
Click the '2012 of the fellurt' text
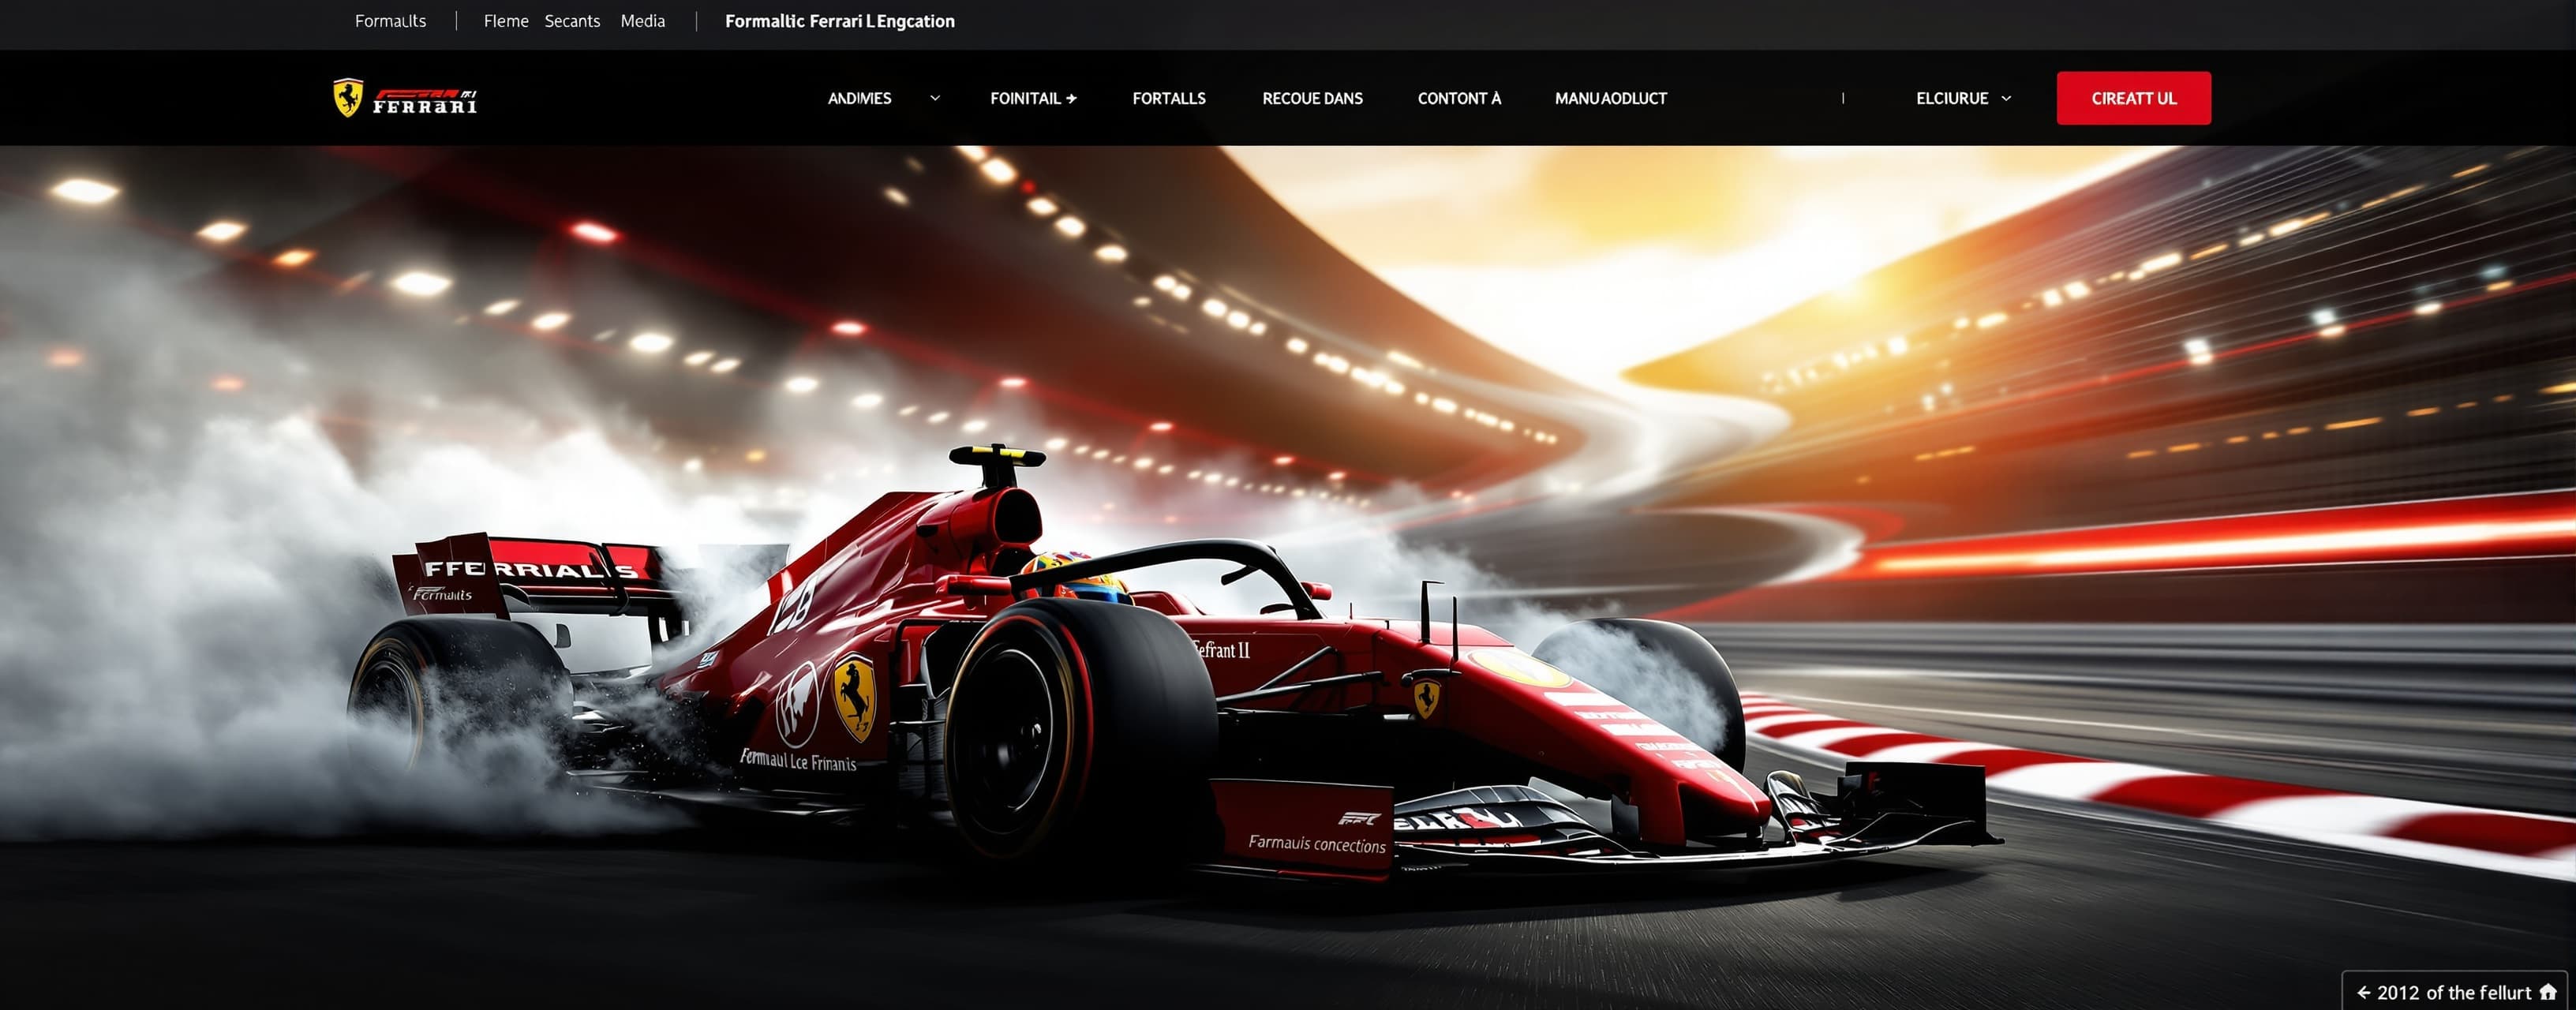2453,993
